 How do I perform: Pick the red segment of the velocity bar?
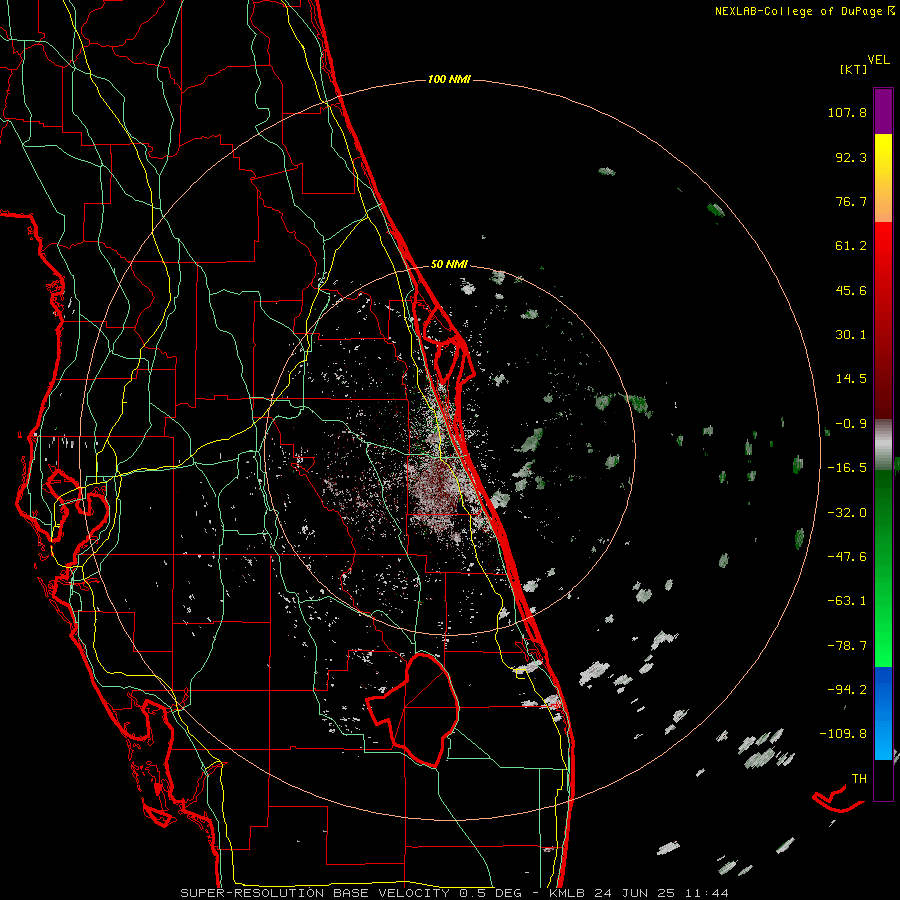883,320
